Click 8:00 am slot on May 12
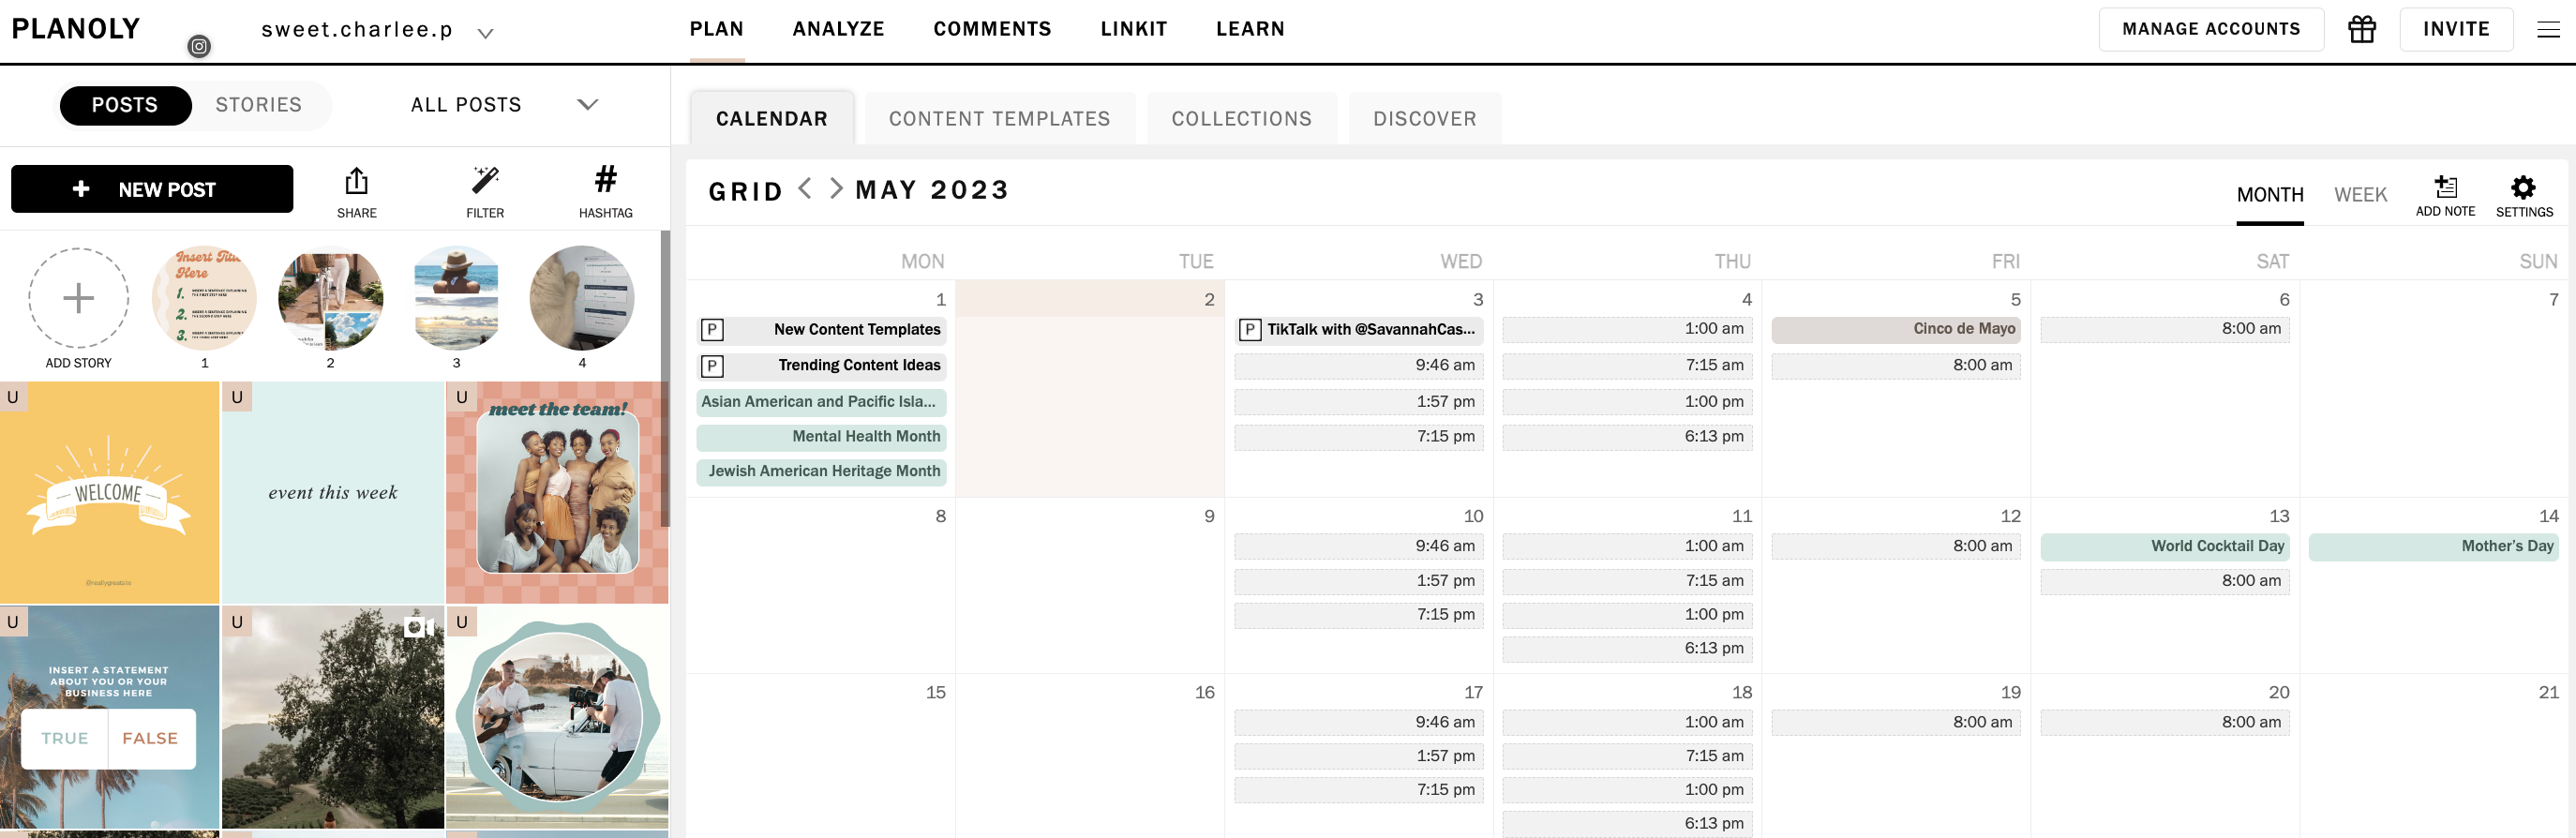The height and width of the screenshot is (838, 2576). [1895, 546]
